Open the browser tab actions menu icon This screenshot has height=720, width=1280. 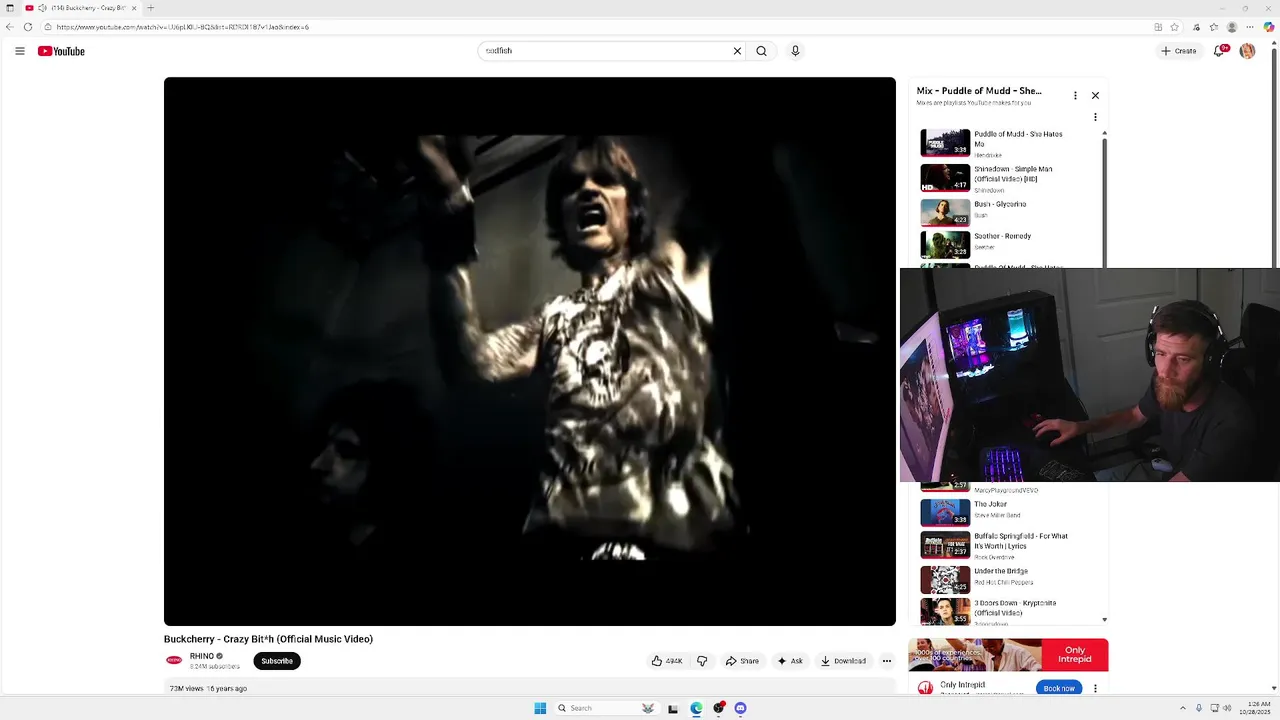10,8
